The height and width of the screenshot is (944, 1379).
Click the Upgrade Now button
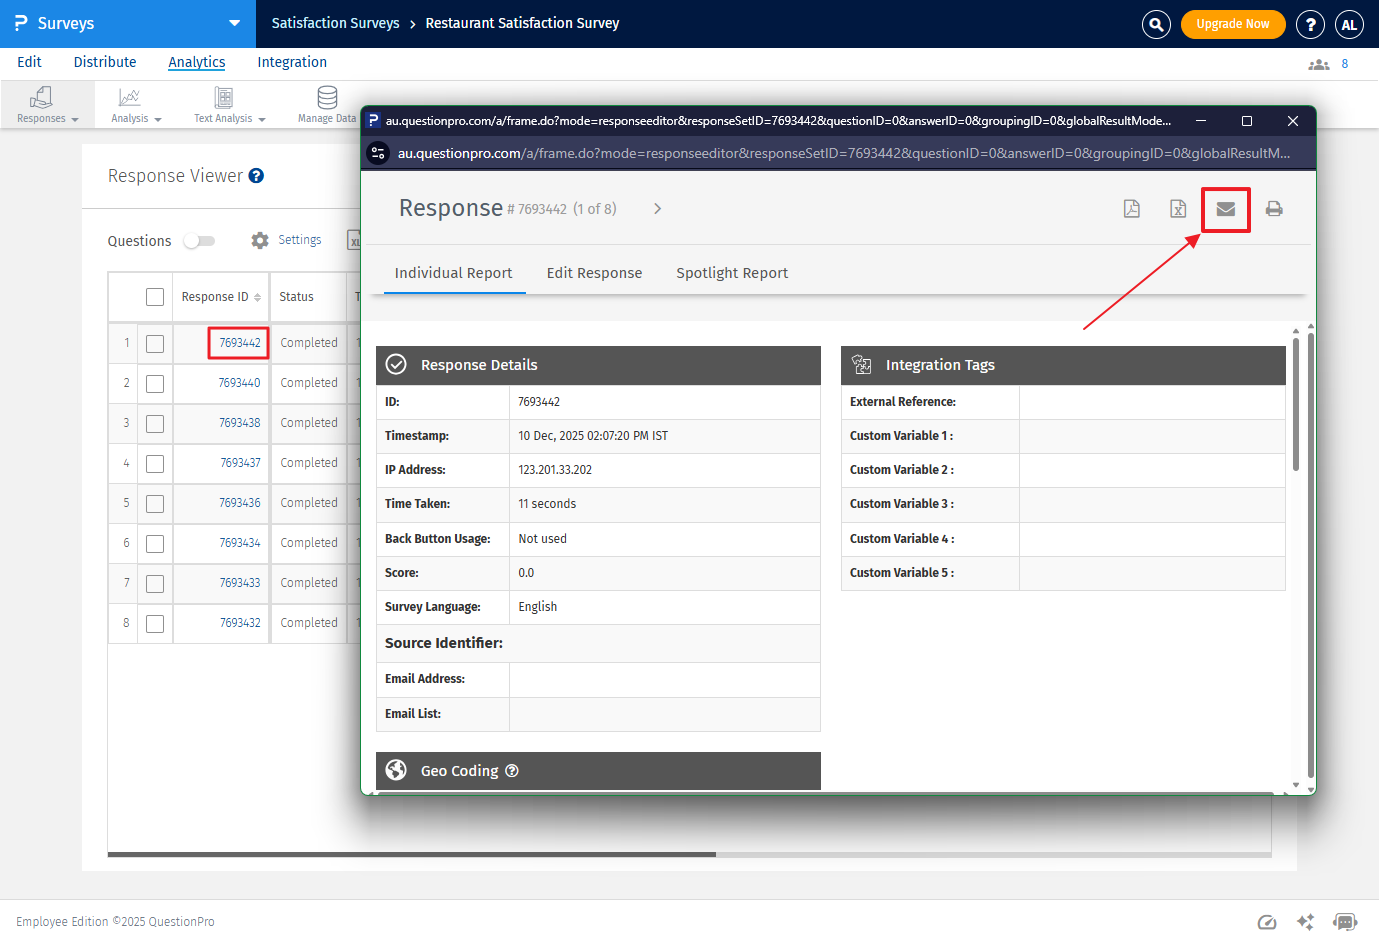(1232, 24)
